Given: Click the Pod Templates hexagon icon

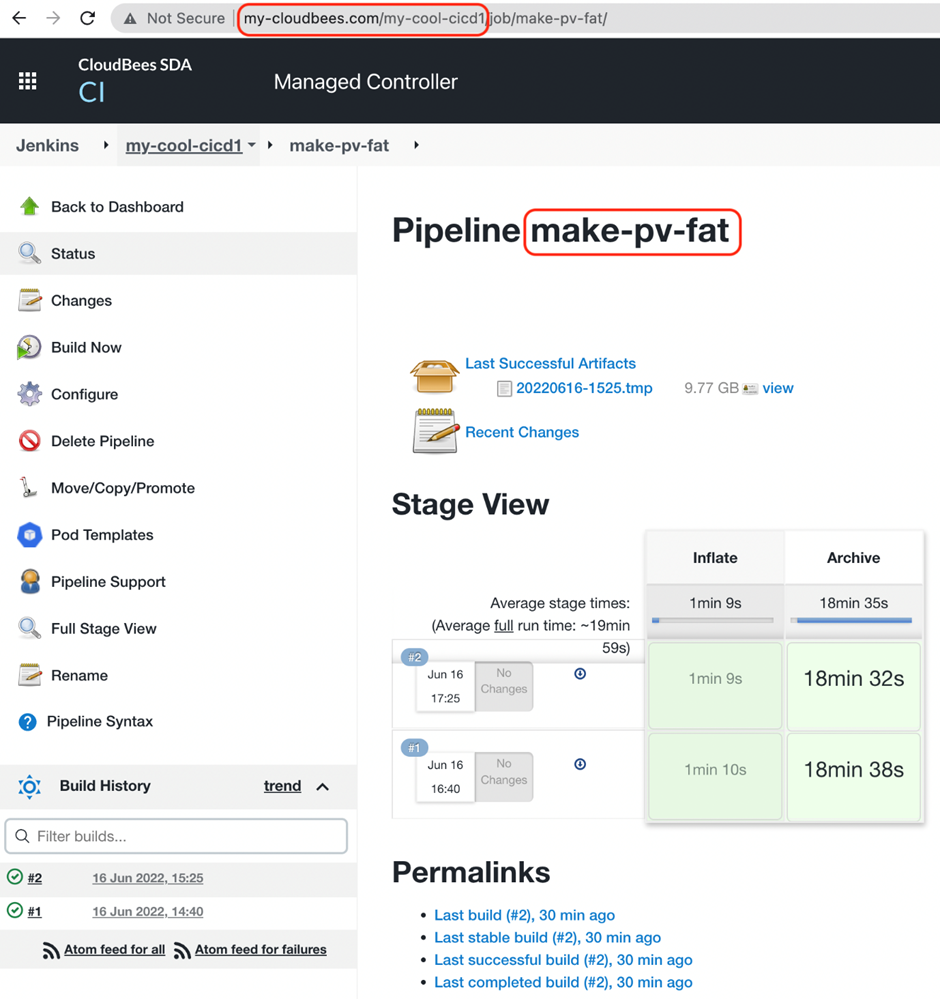Looking at the screenshot, I should (29, 535).
